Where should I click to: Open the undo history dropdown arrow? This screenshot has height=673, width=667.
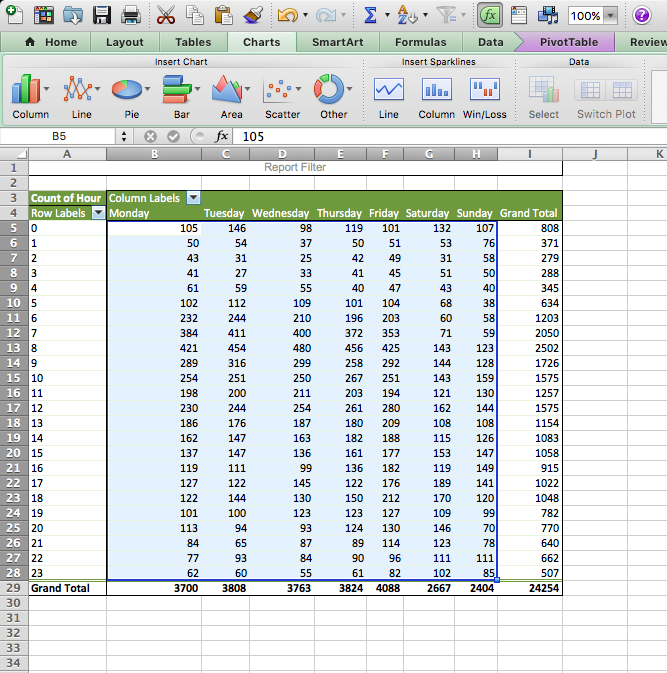pos(306,15)
